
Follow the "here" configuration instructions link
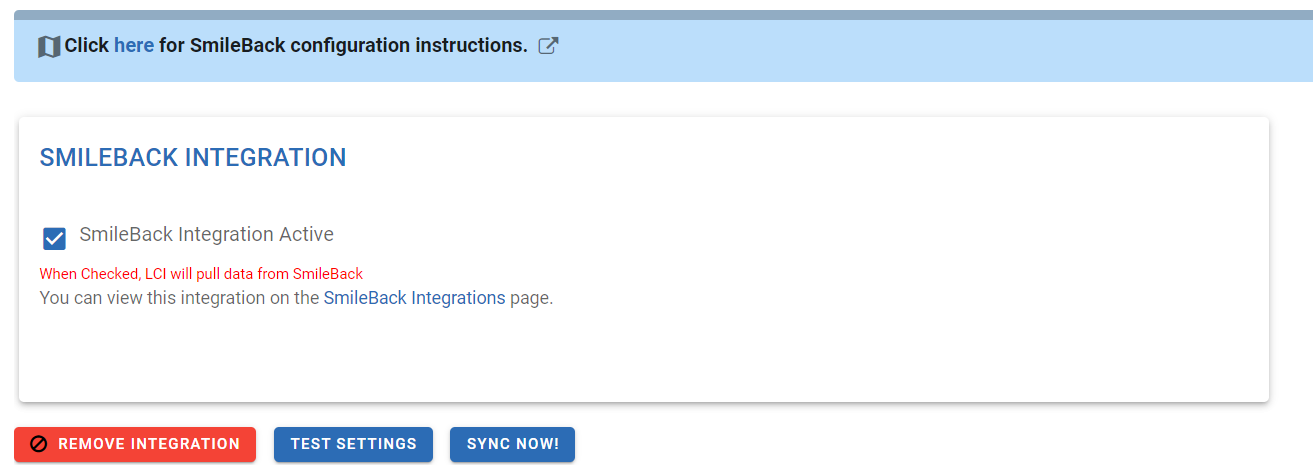pos(134,45)
